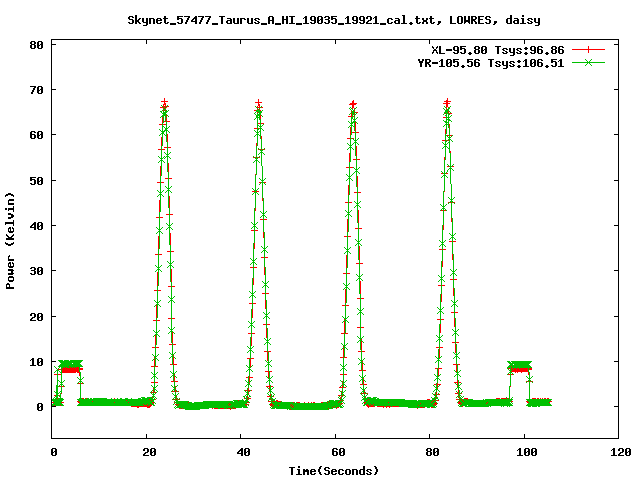
Task: Click the y-axis tick label 70
Action: click(x=36, y=90)
